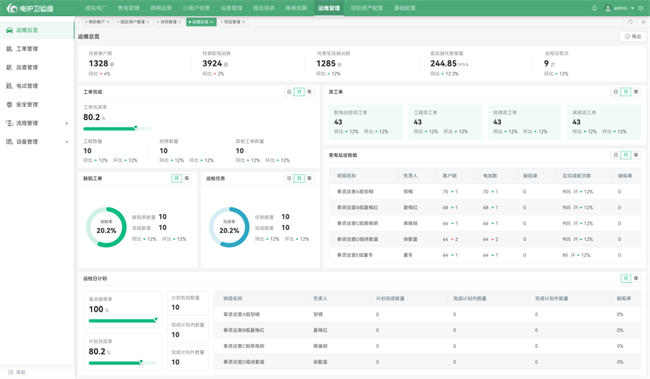The height and width of the screenshot is (379, 650).
Task: Click the 巡查管理 sidebar icon
Action: click(x=9, y=67)
